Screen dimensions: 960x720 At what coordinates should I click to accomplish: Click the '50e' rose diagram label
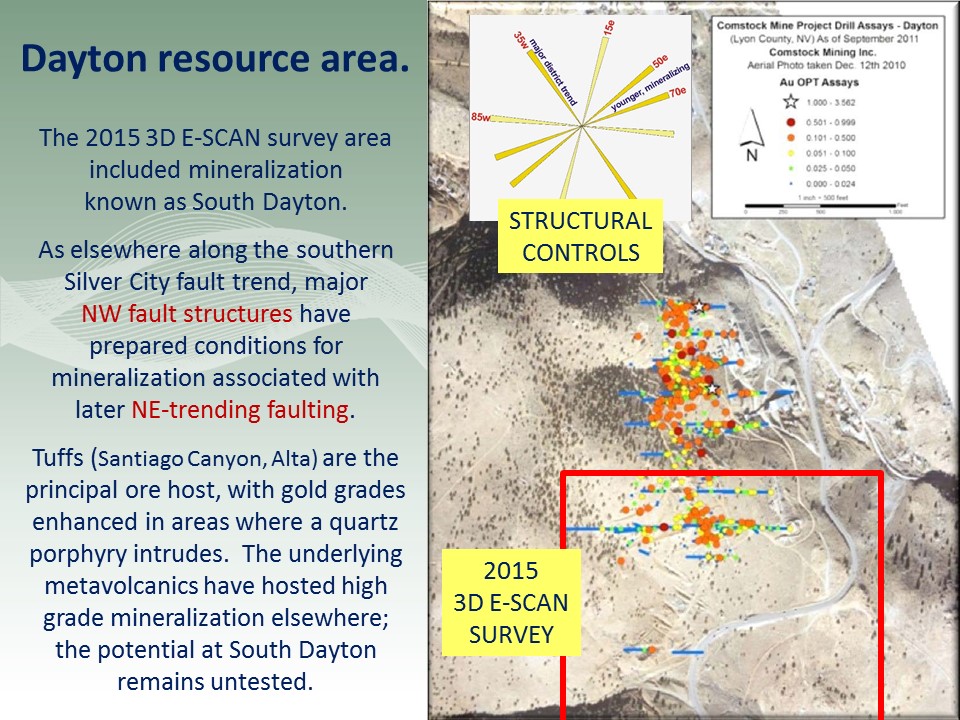pyautogui.click(x=660, y=62)
